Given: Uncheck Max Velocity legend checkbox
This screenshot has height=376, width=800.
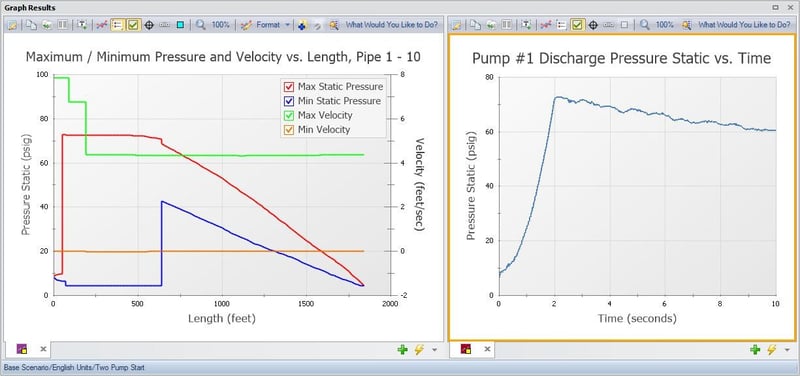Looking at the screenshot, I should tap(289, 115).
